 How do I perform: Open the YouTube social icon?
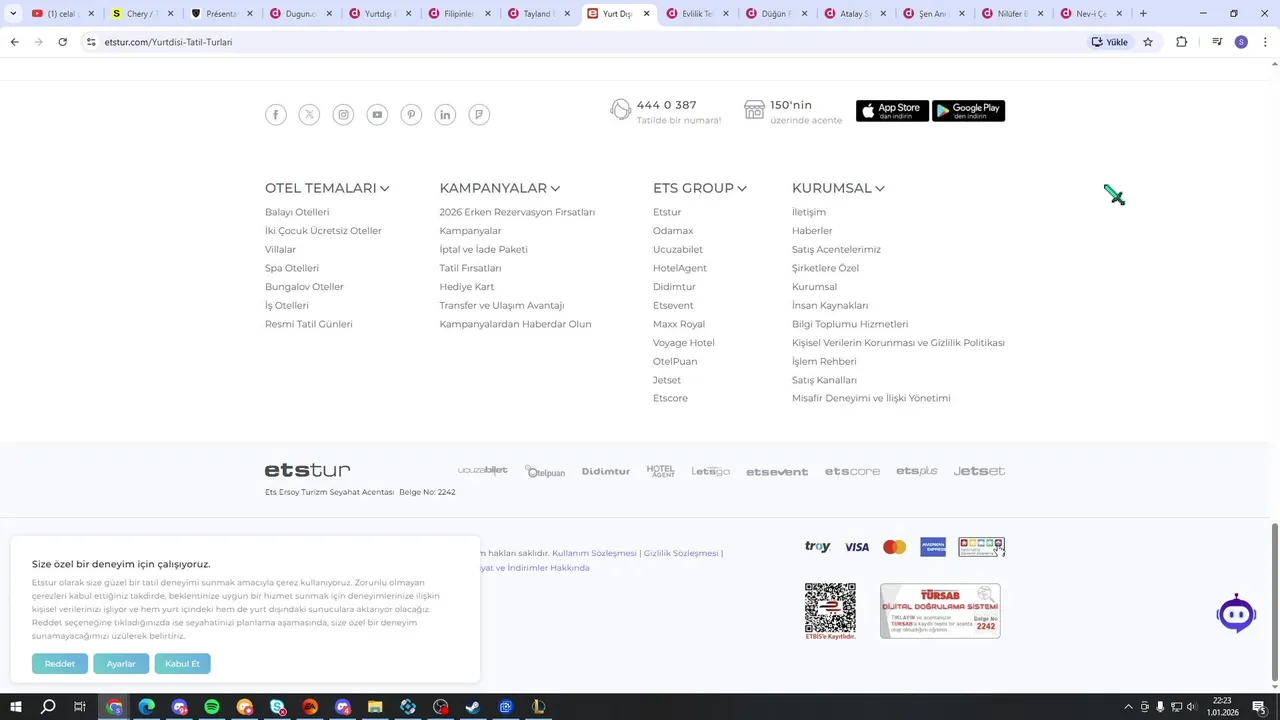click(x=377, y=115)
